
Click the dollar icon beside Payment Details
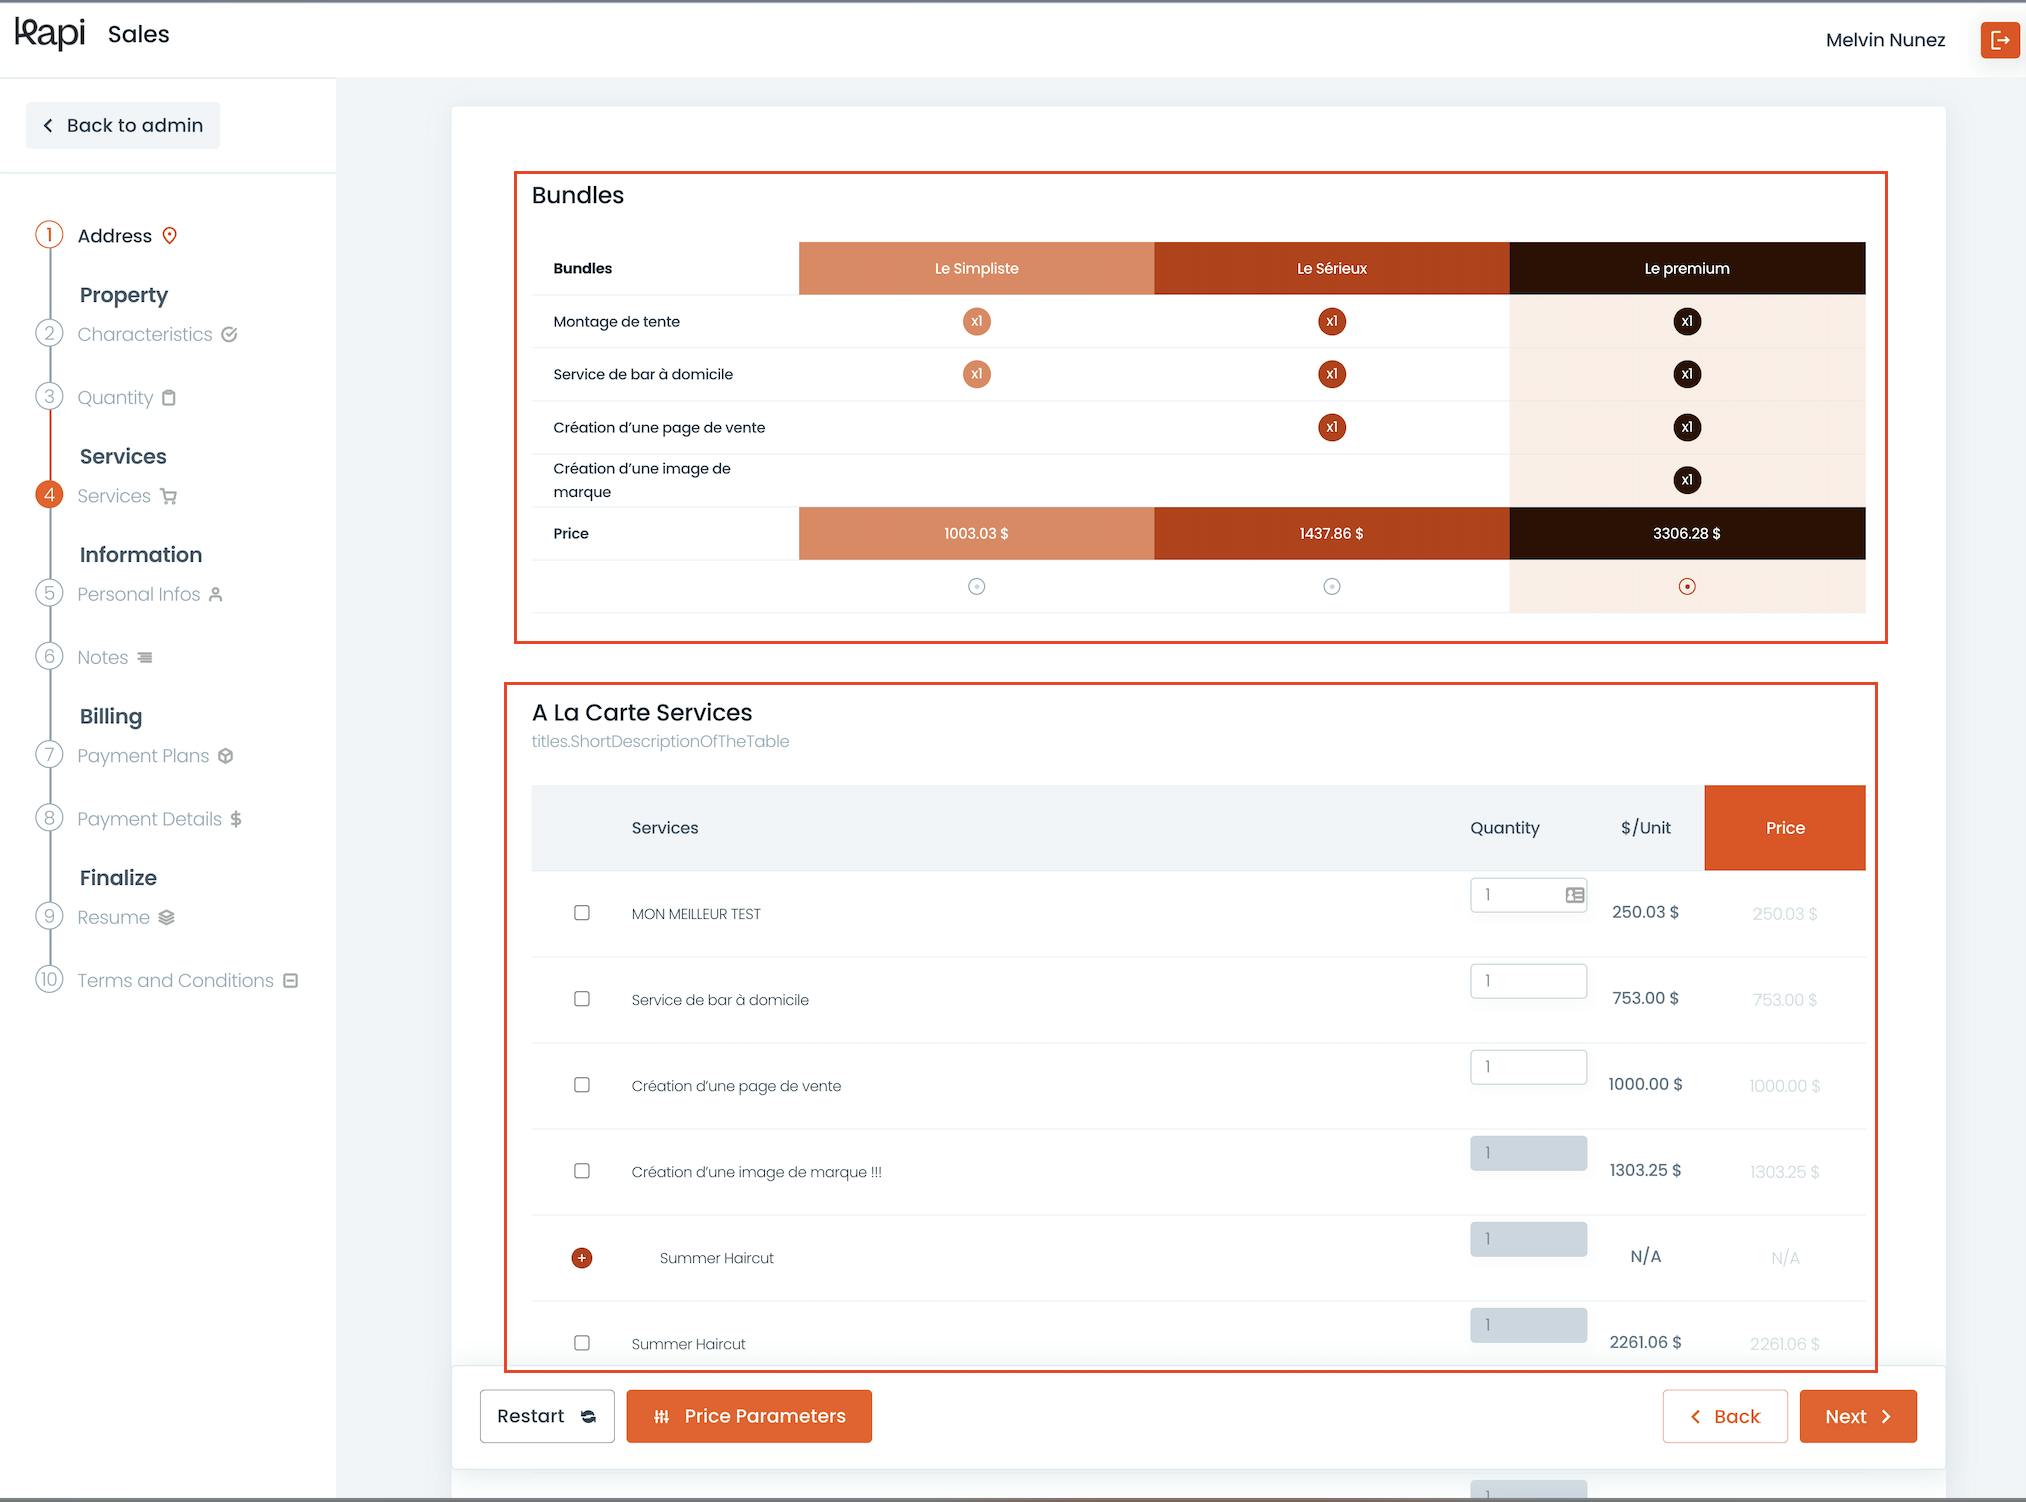(236, 819)
